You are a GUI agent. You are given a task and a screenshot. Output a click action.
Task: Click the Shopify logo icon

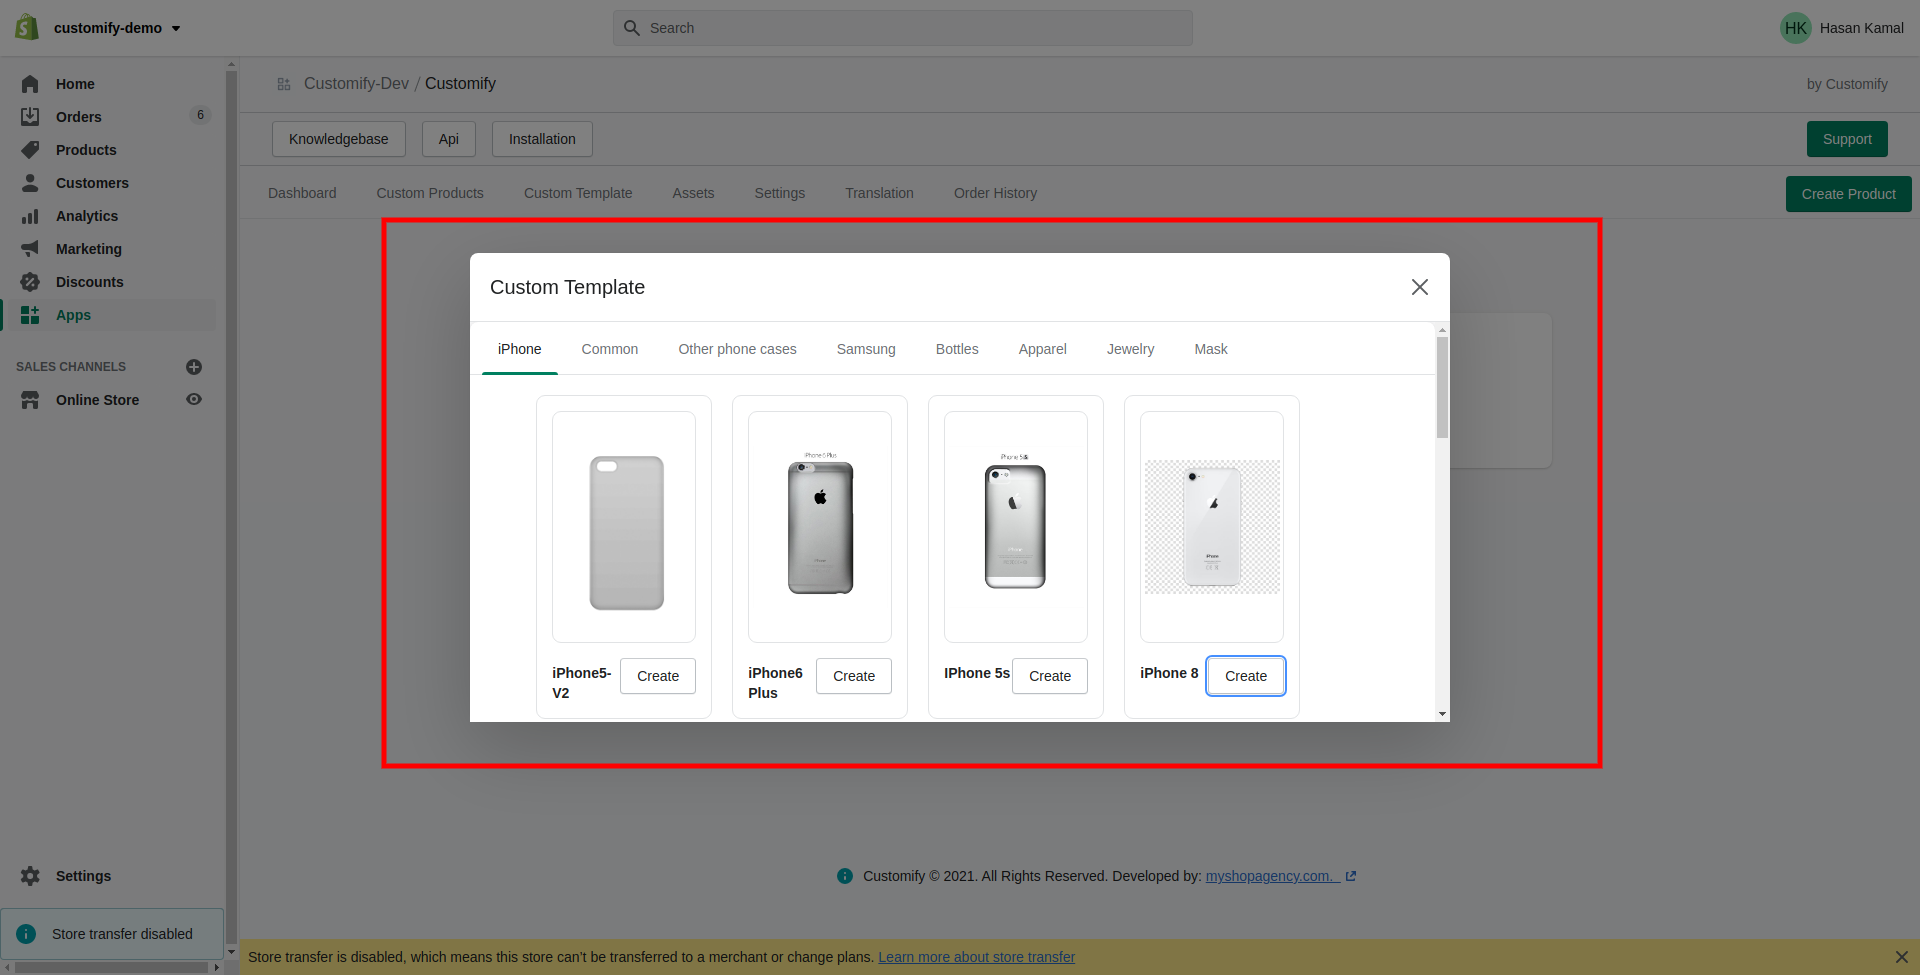pos(27,27)
